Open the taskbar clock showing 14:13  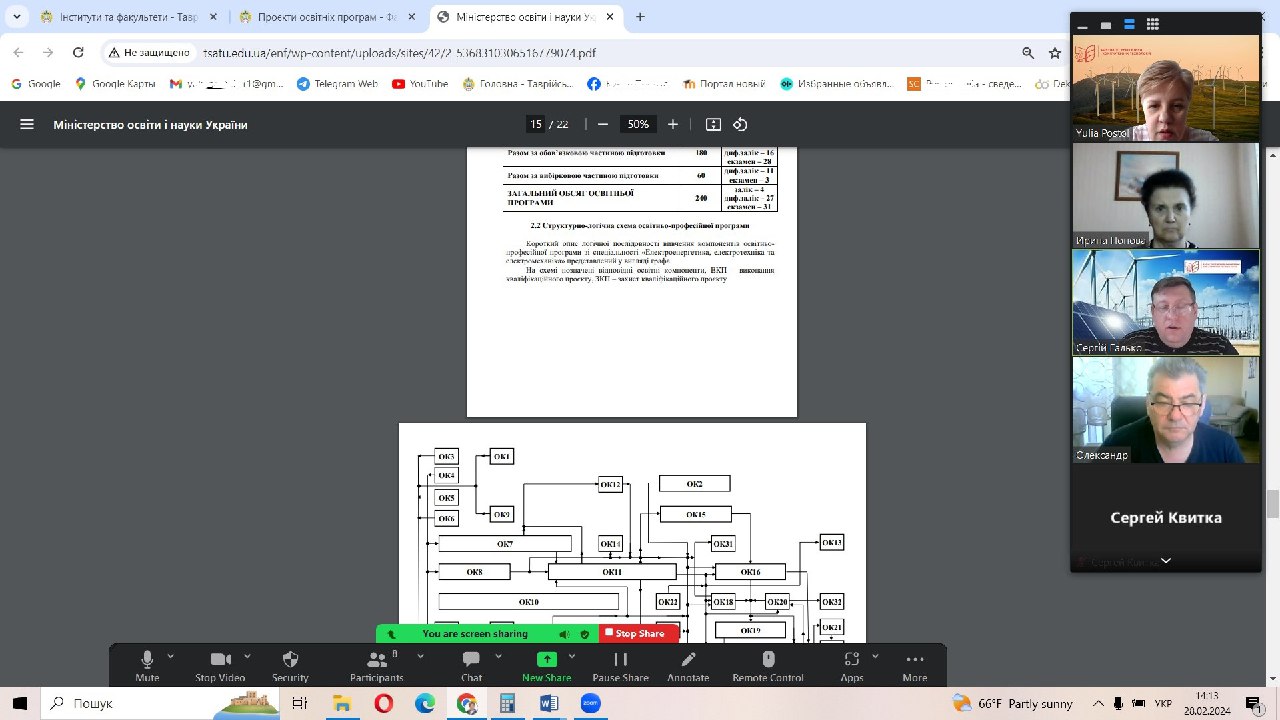point(1208,703)
